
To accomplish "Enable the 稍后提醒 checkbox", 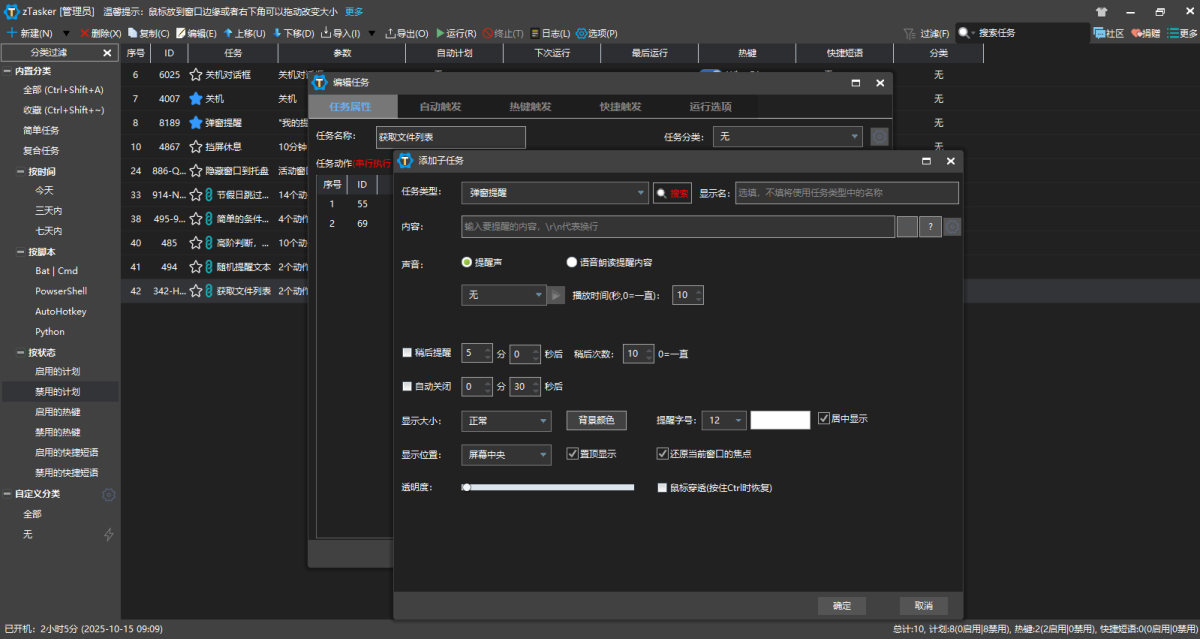I will 407,353.
